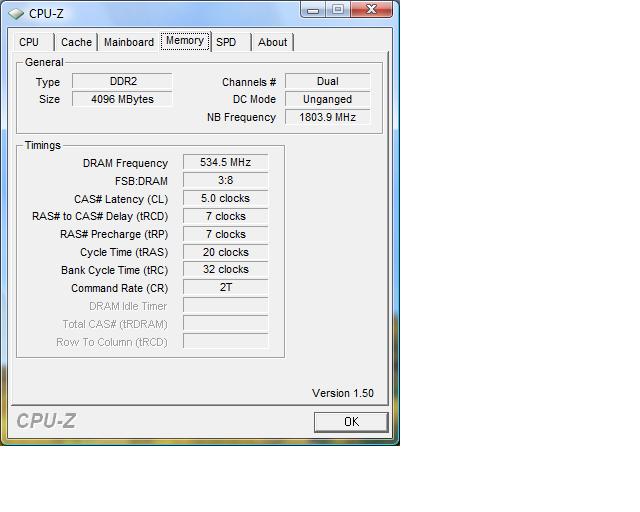Select the 3:8 FSB:DRAM ratio value
The height and width of the screenshot is (512, 640).
click(226, 180)
